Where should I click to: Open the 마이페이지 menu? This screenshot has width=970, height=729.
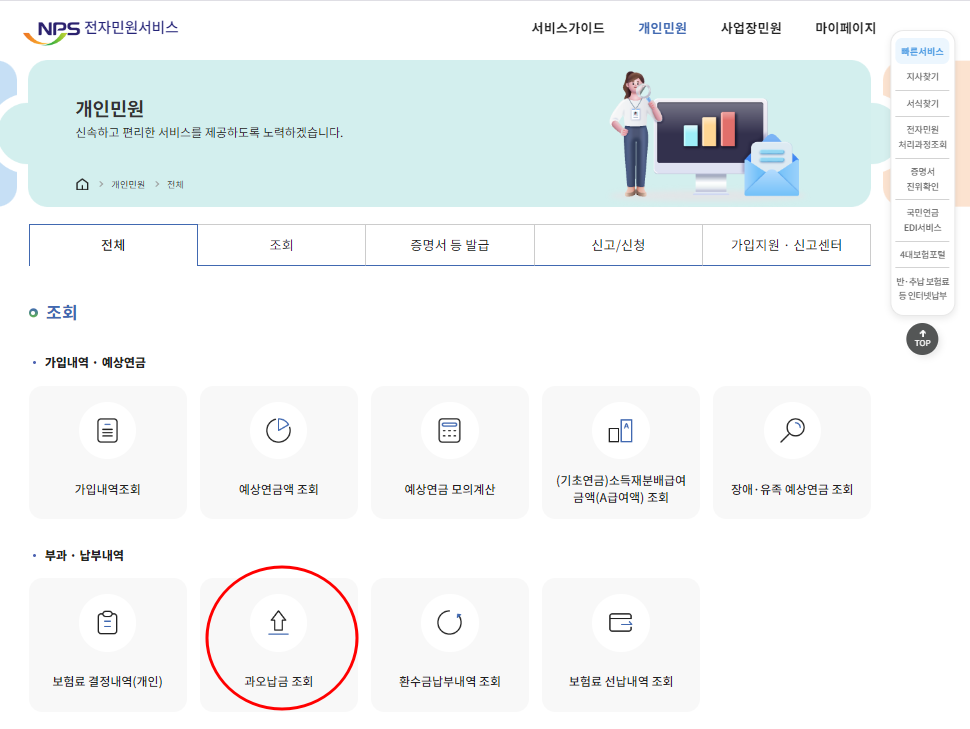[846, 28]
